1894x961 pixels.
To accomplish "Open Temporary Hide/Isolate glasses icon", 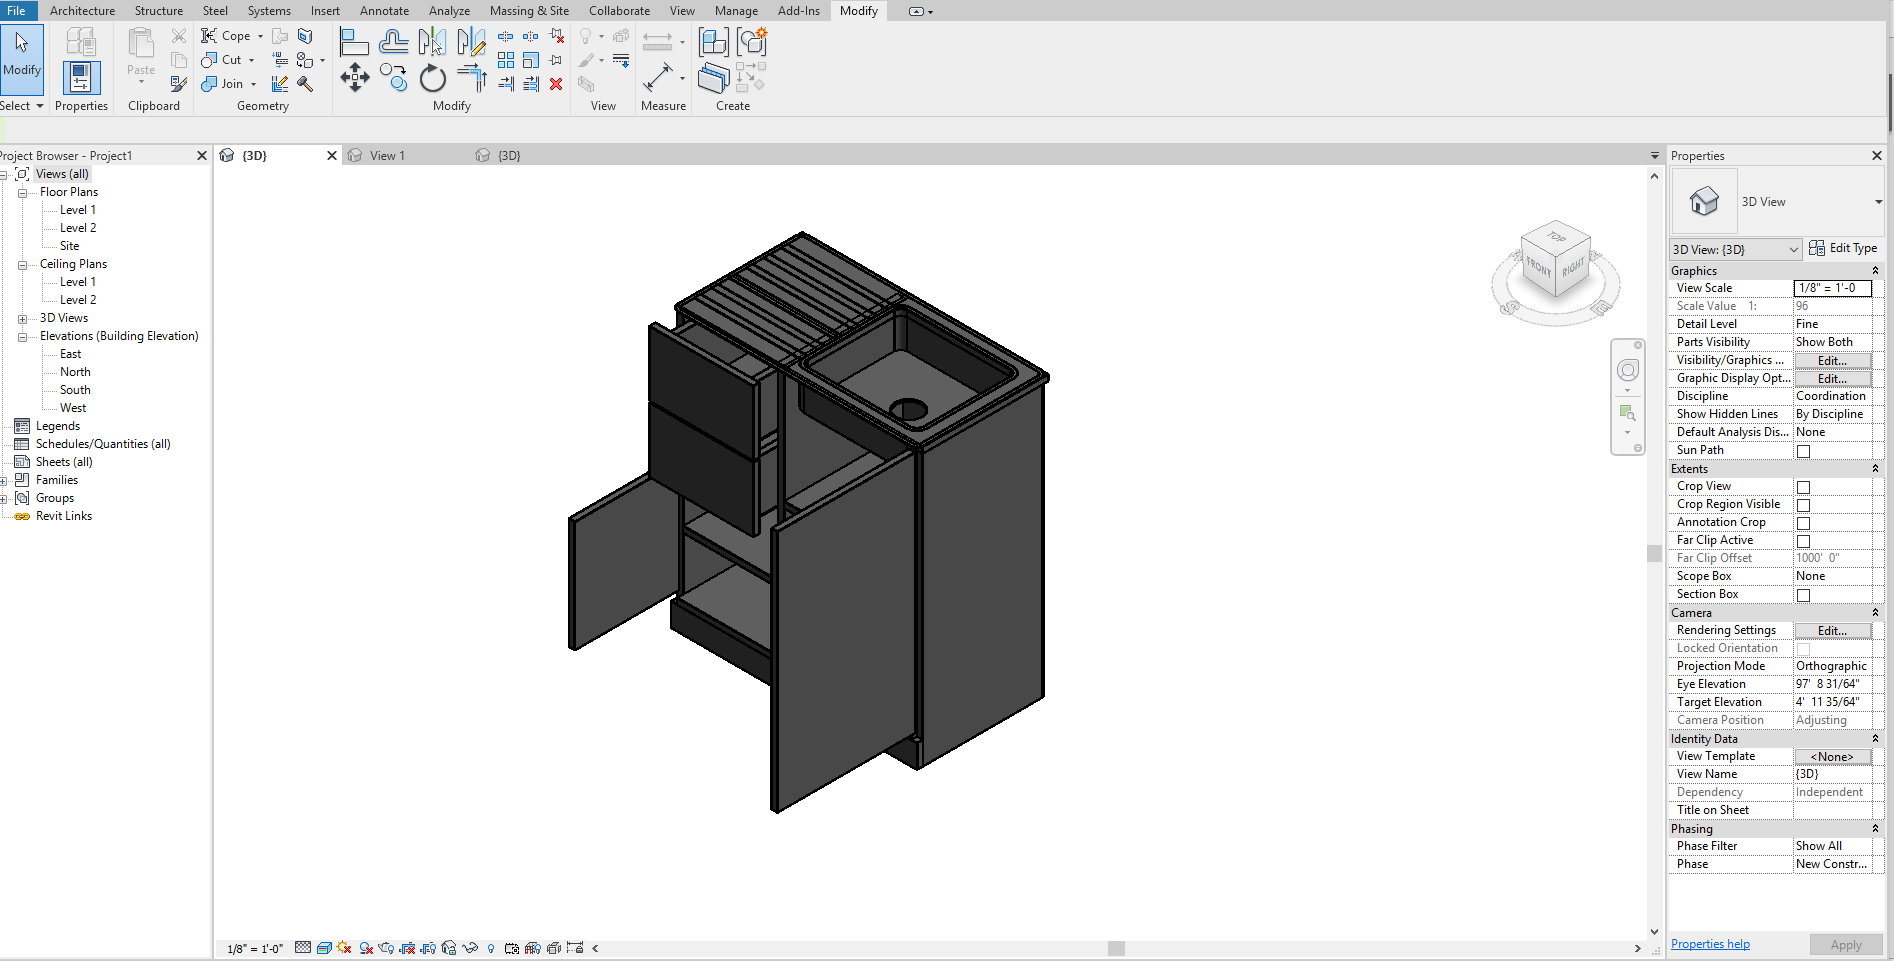I will coord(470,948).
